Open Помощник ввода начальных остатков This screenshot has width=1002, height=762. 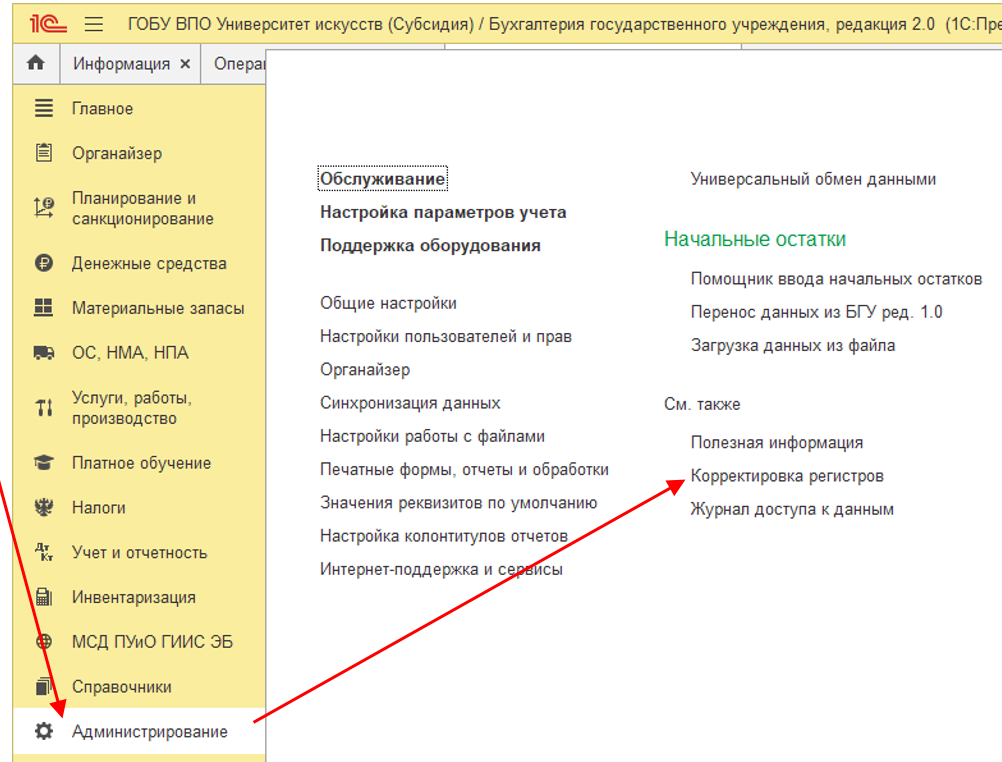[836, 279]
